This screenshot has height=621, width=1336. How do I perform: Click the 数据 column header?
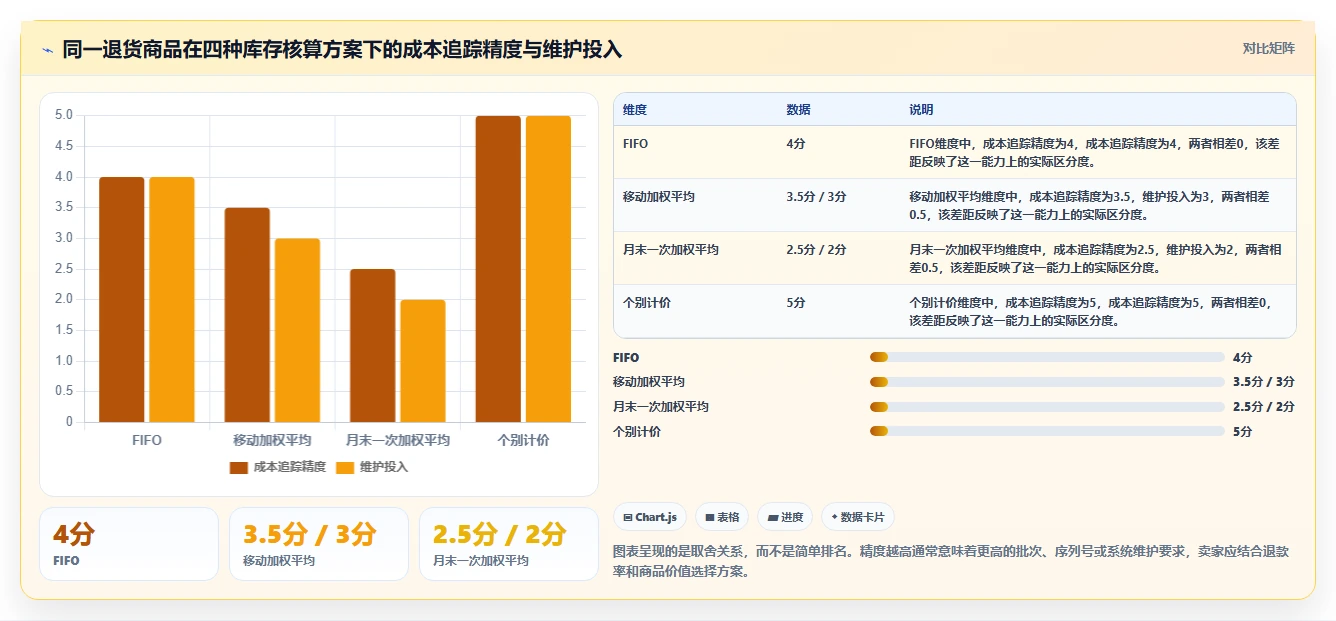tap(799, 110)
